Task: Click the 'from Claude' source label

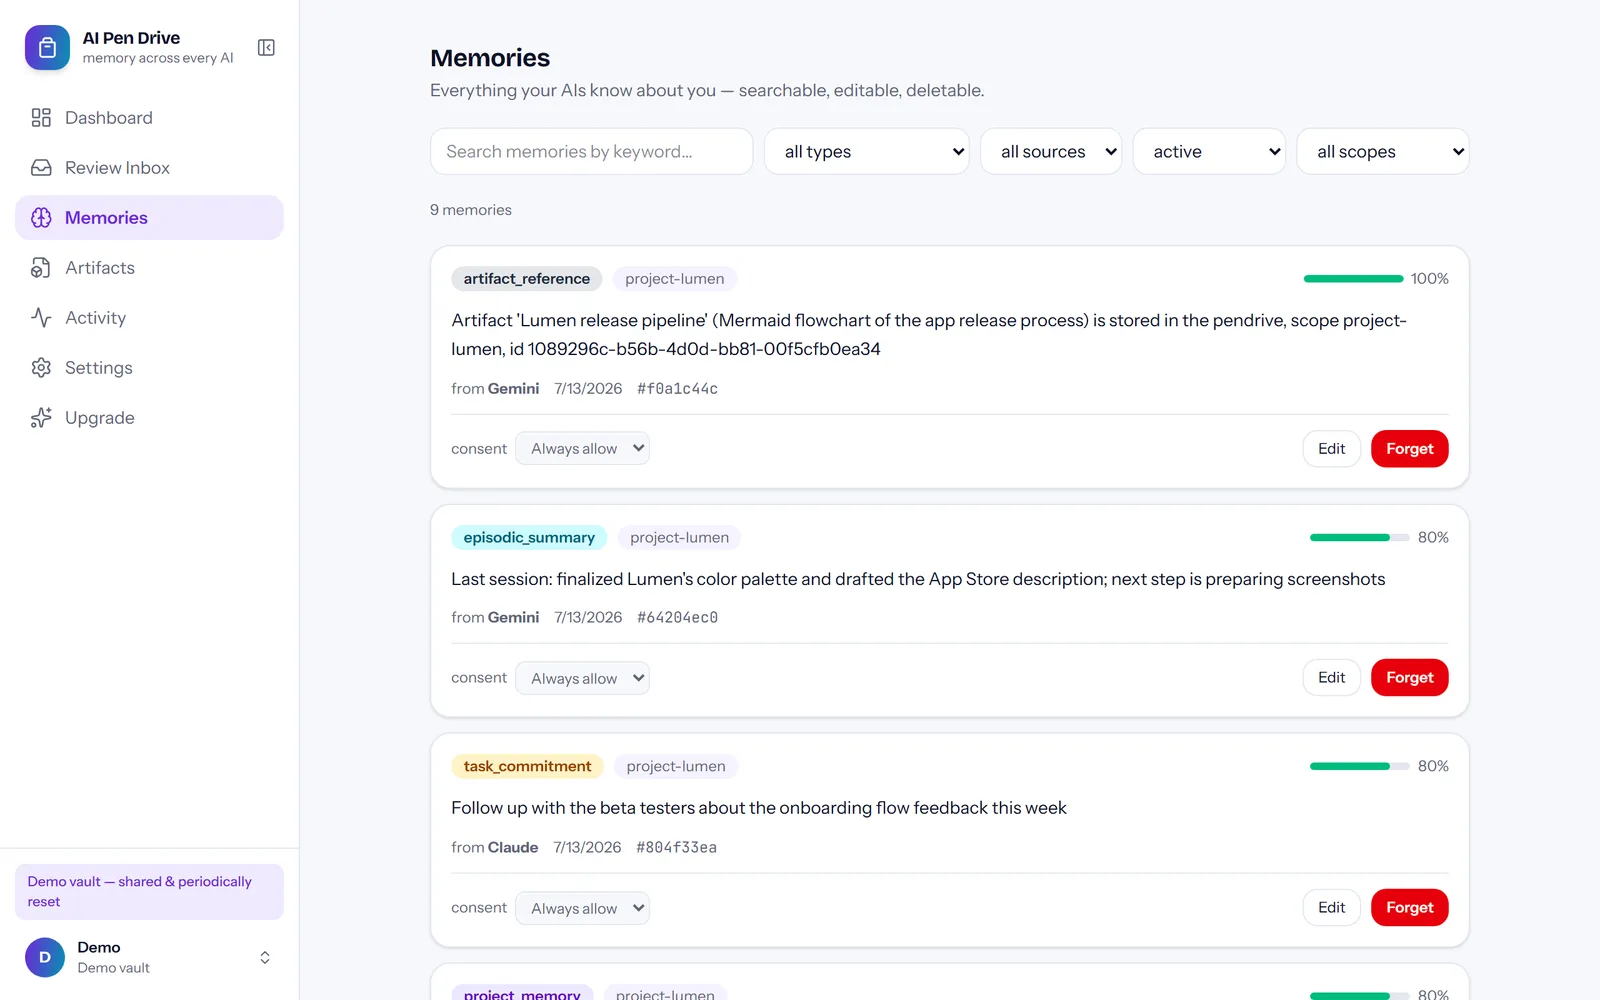Action: 494,848
